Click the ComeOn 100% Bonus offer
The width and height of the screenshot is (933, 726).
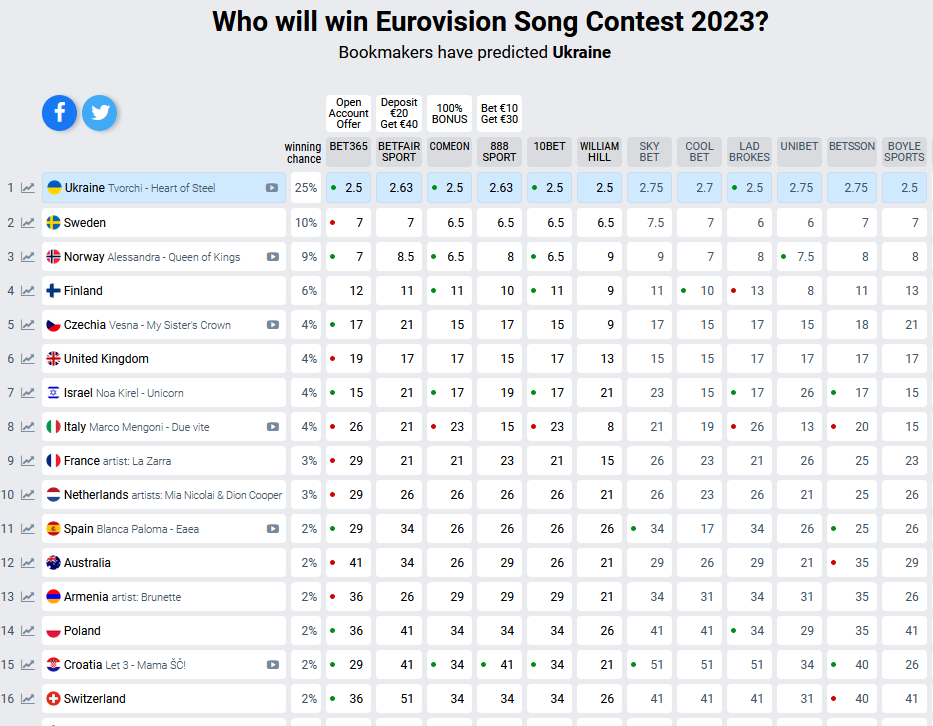449,113
